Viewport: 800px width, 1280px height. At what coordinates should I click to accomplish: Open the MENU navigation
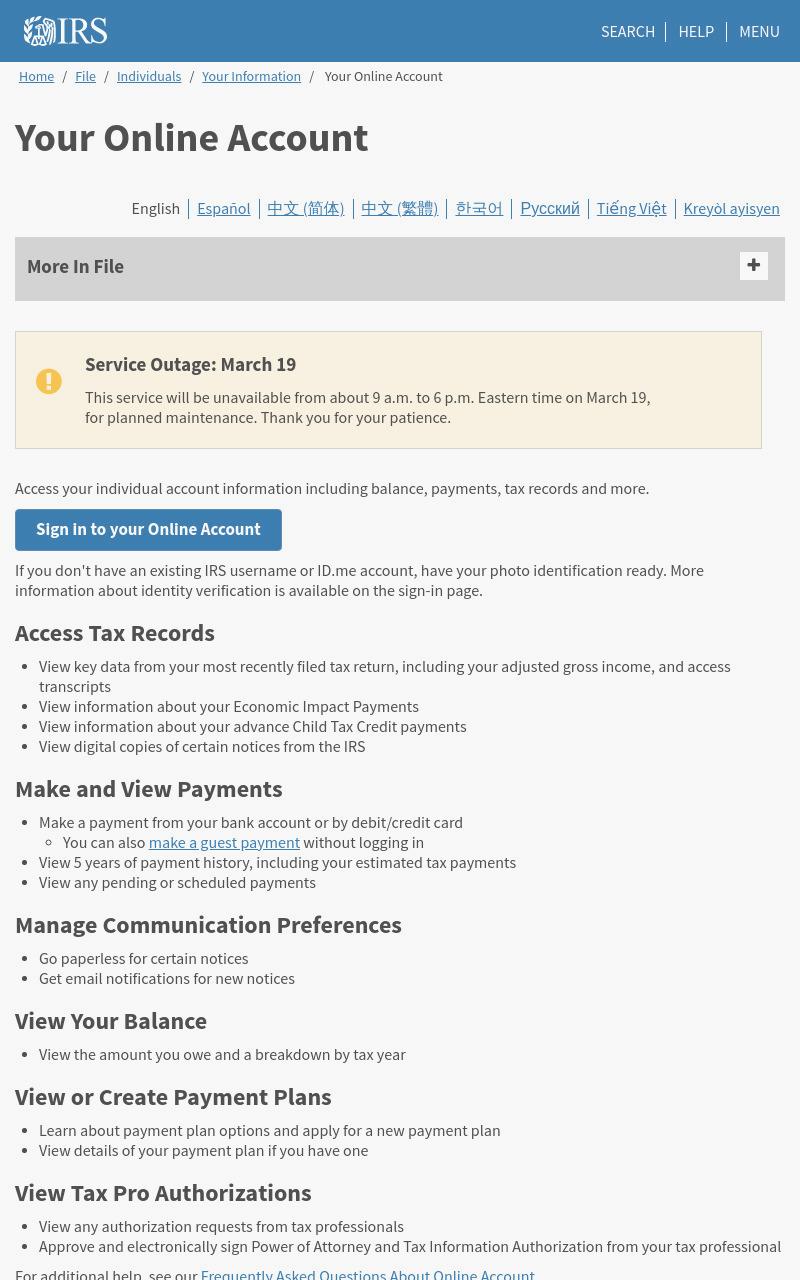pyautogui.click(x=759, y=31)
